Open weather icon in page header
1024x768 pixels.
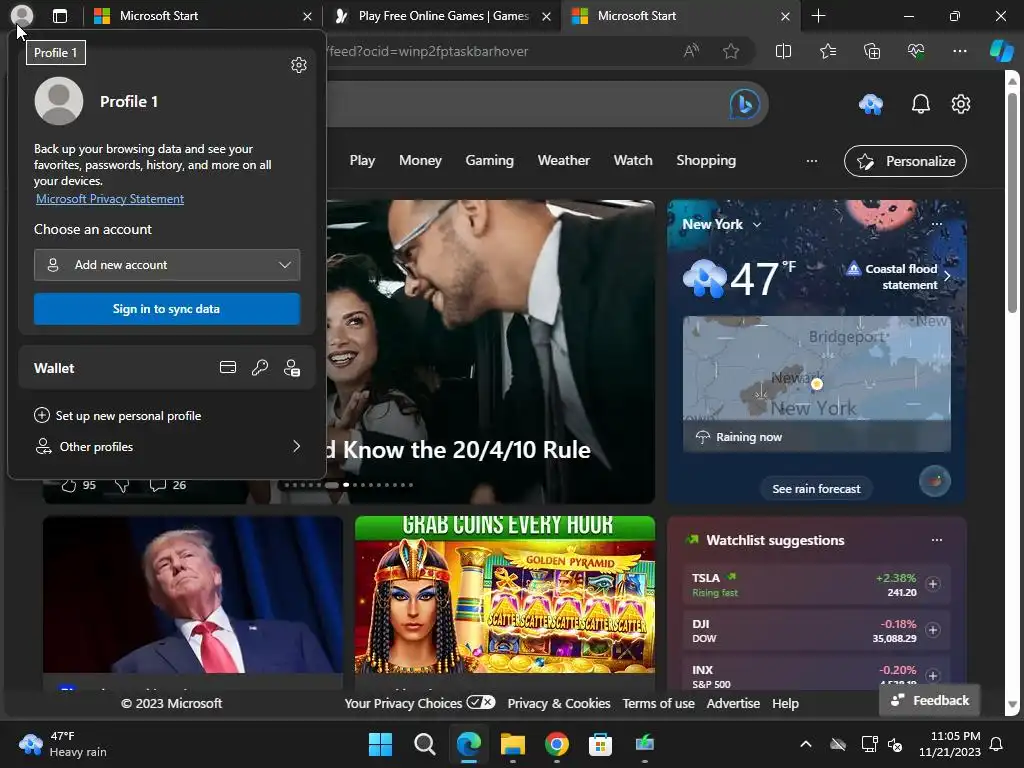(x=871, y=104)
